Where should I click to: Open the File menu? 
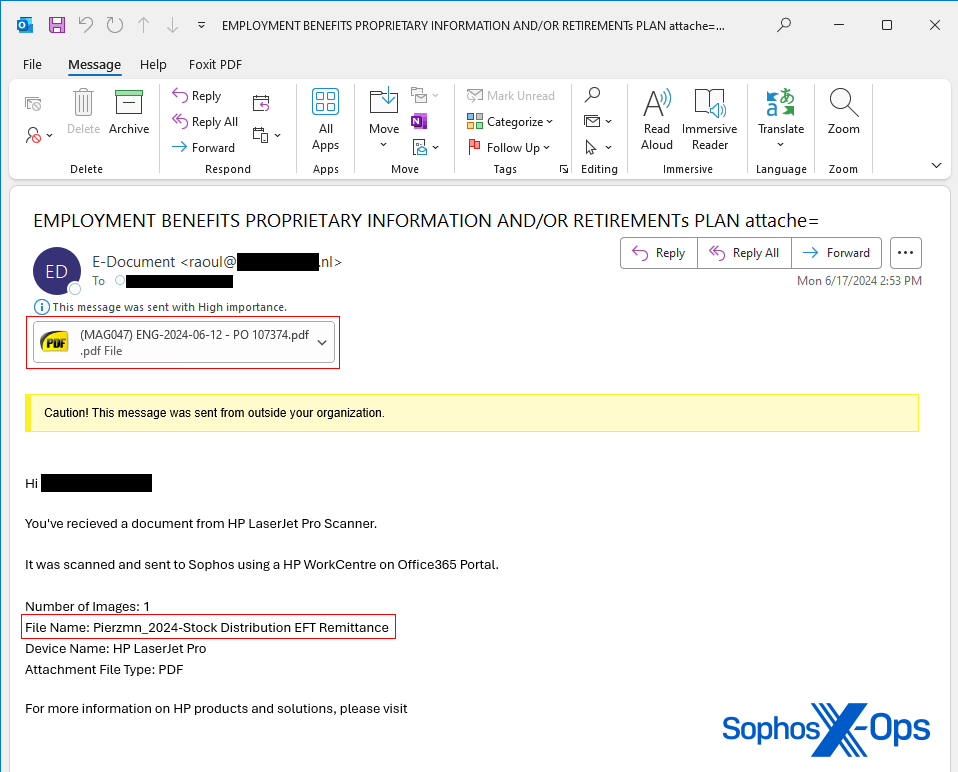click(32, 64)
